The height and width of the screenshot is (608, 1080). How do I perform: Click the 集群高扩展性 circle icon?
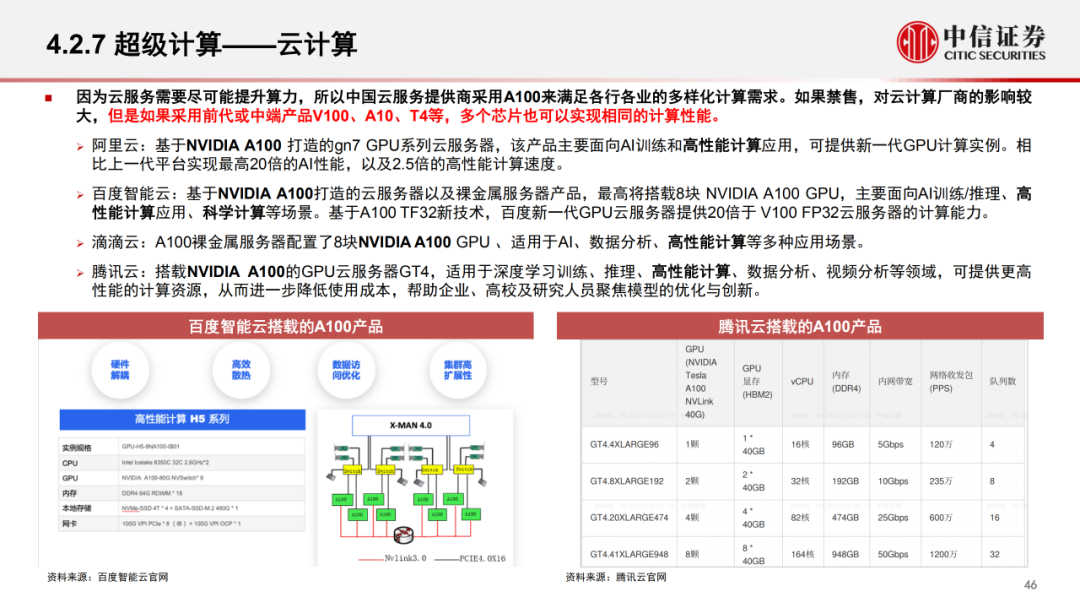click(x=457, y=368)
